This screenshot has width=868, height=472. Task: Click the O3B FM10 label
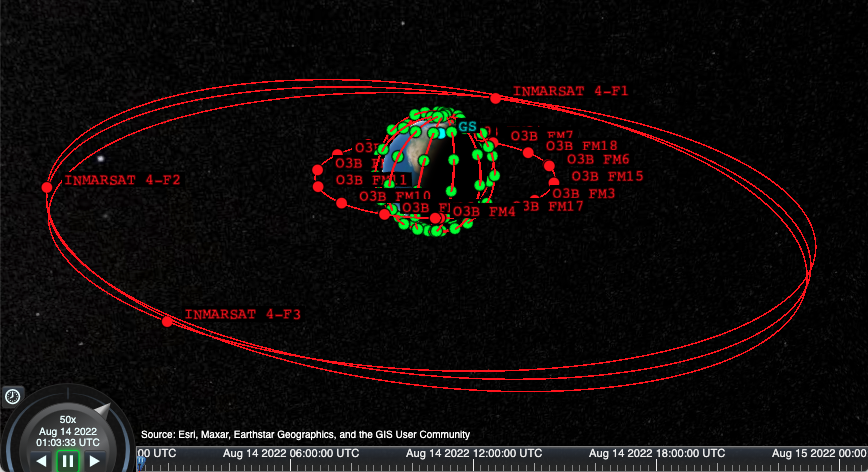[x=395, y=196]
